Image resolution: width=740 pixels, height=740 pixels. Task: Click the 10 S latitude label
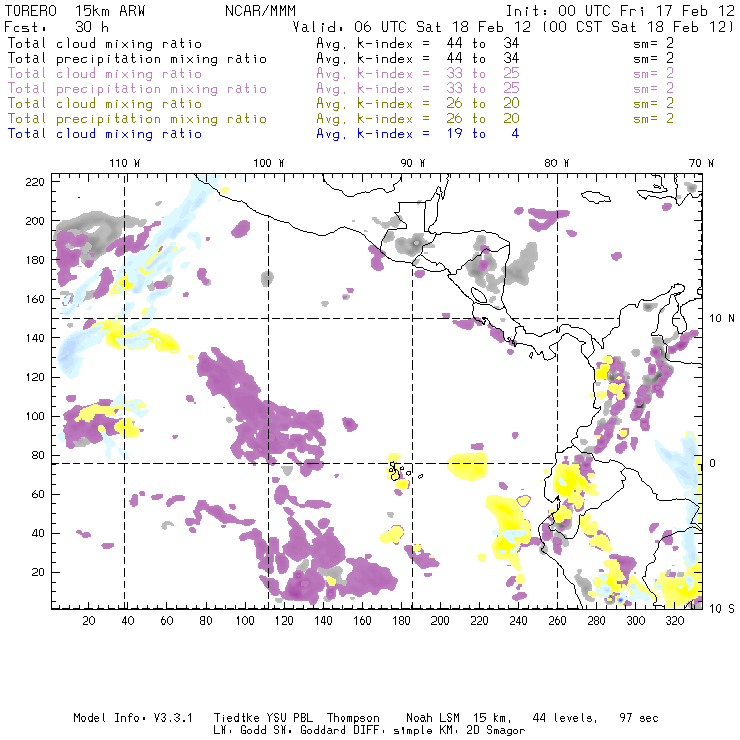(723, 608)
